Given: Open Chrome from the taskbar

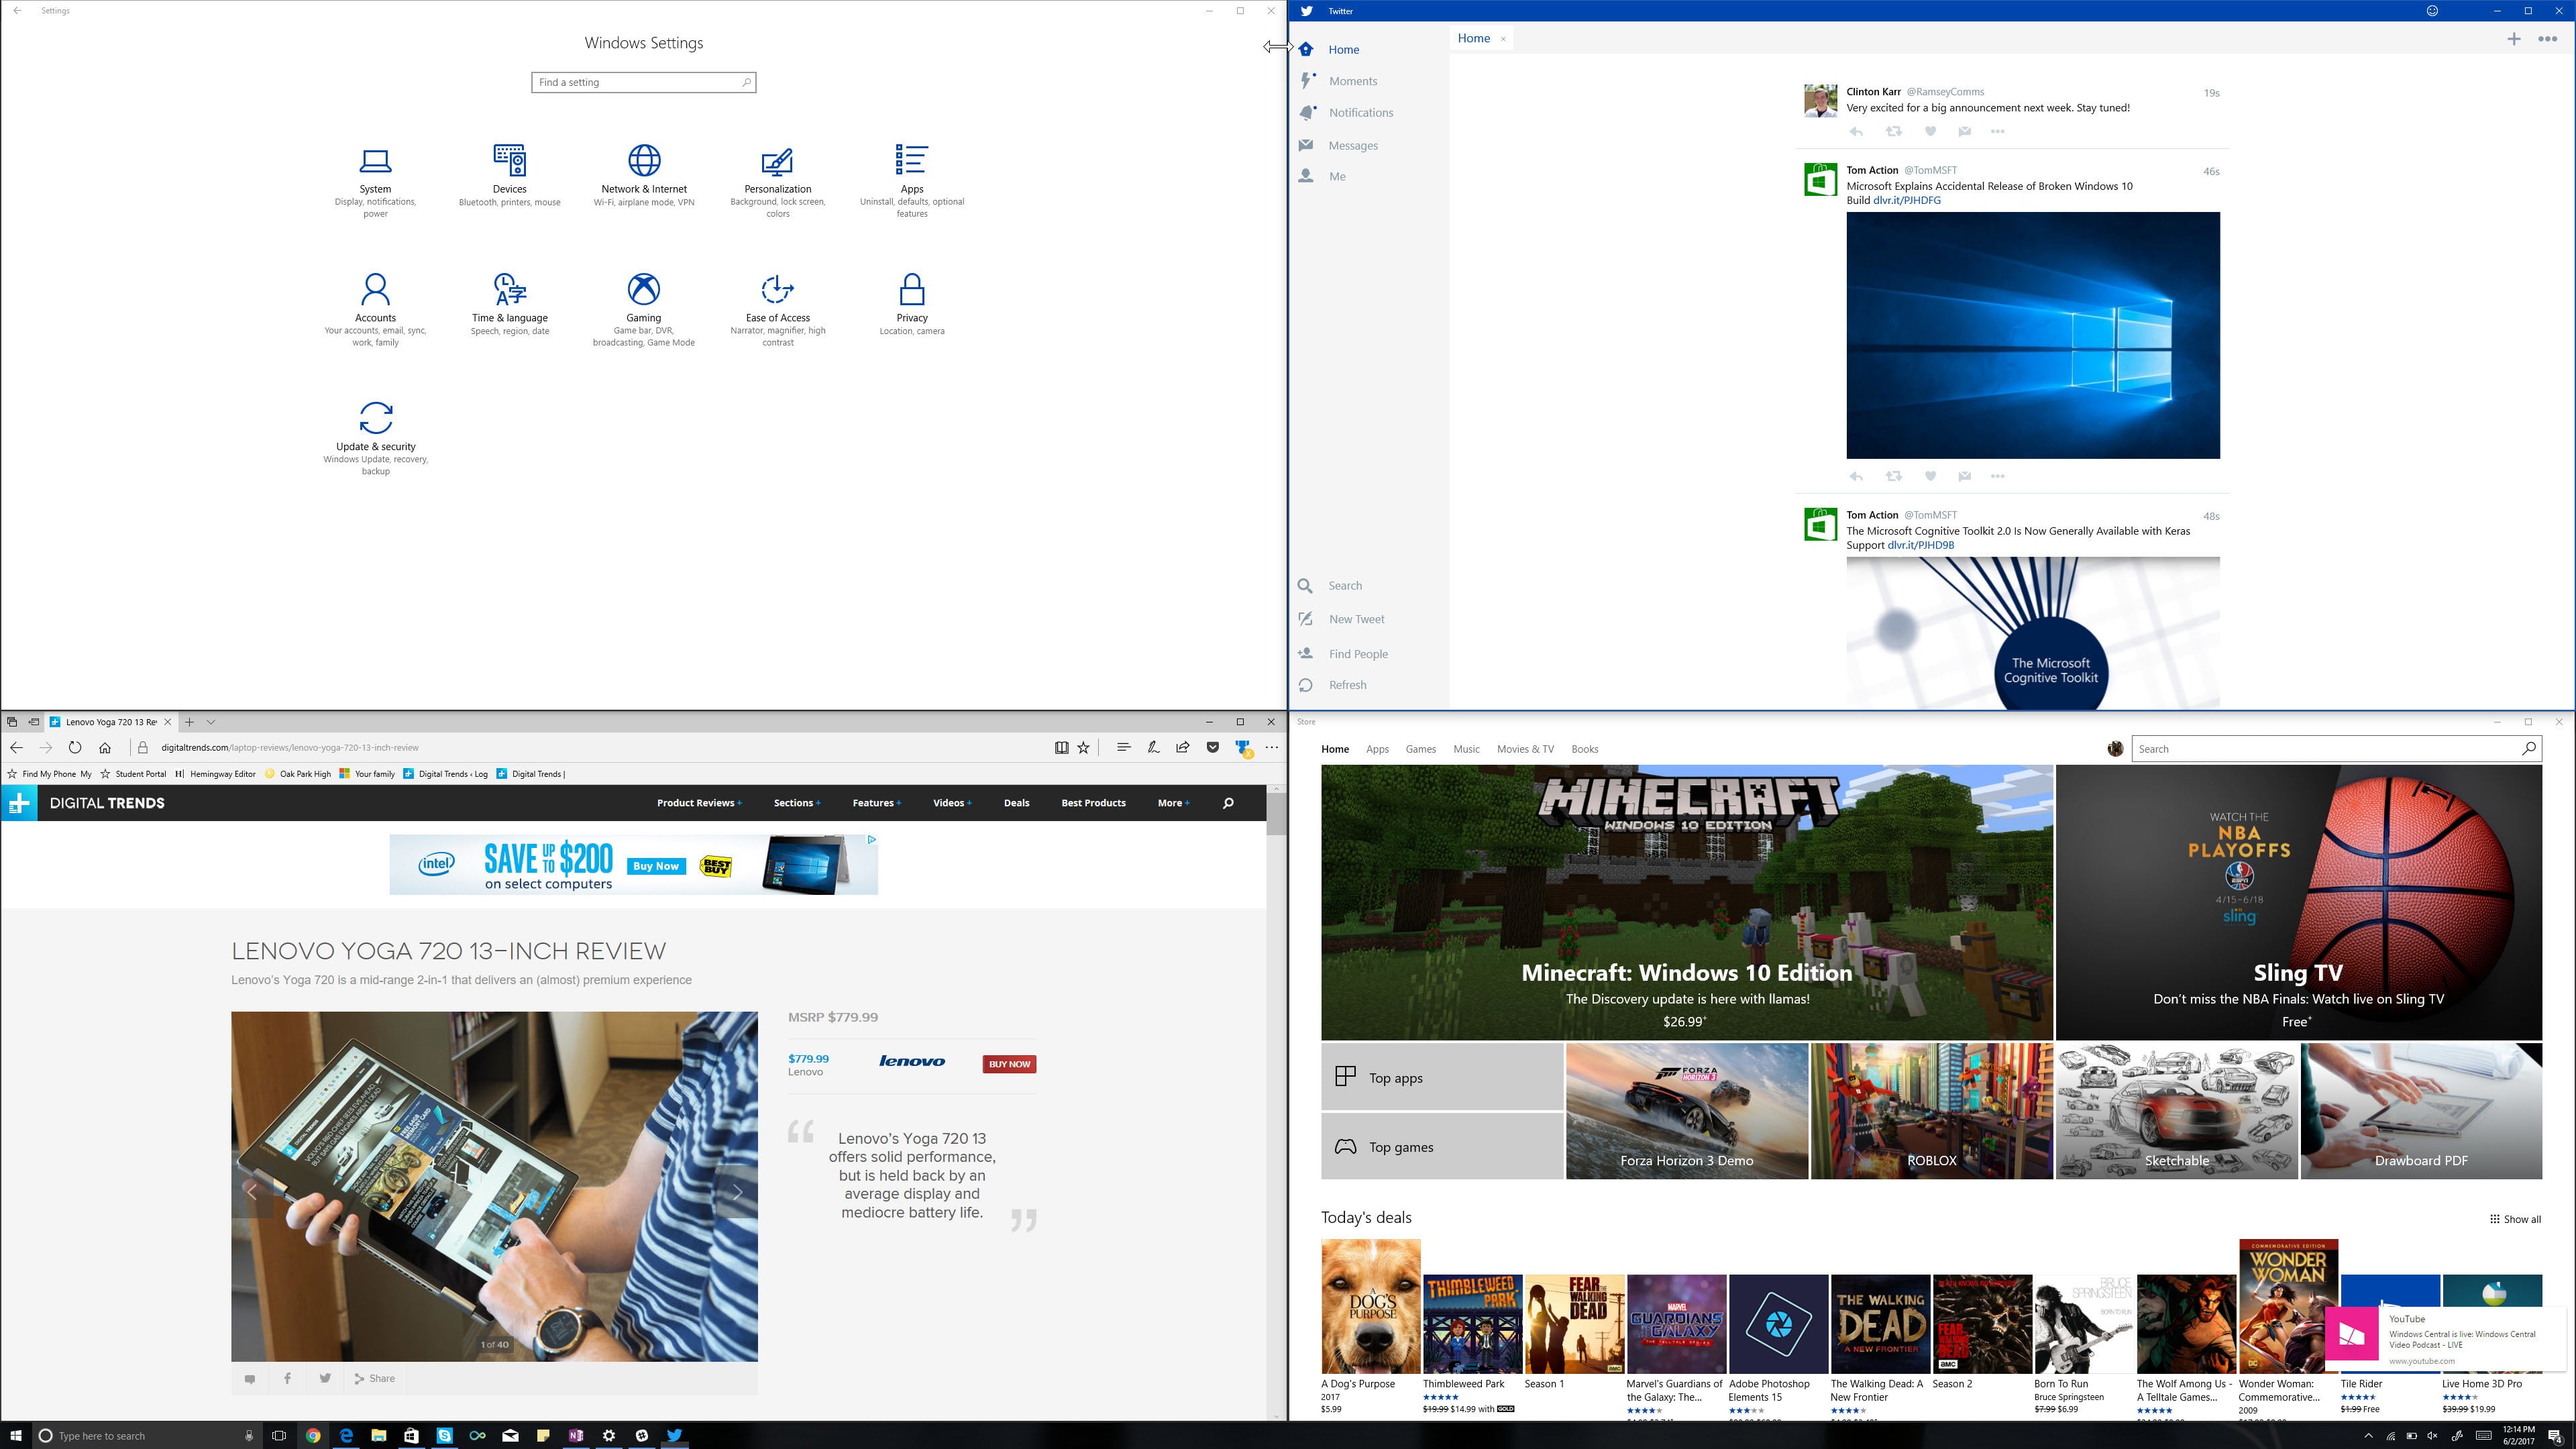Looking at the screenshot, I should [x=313, y=1436].
